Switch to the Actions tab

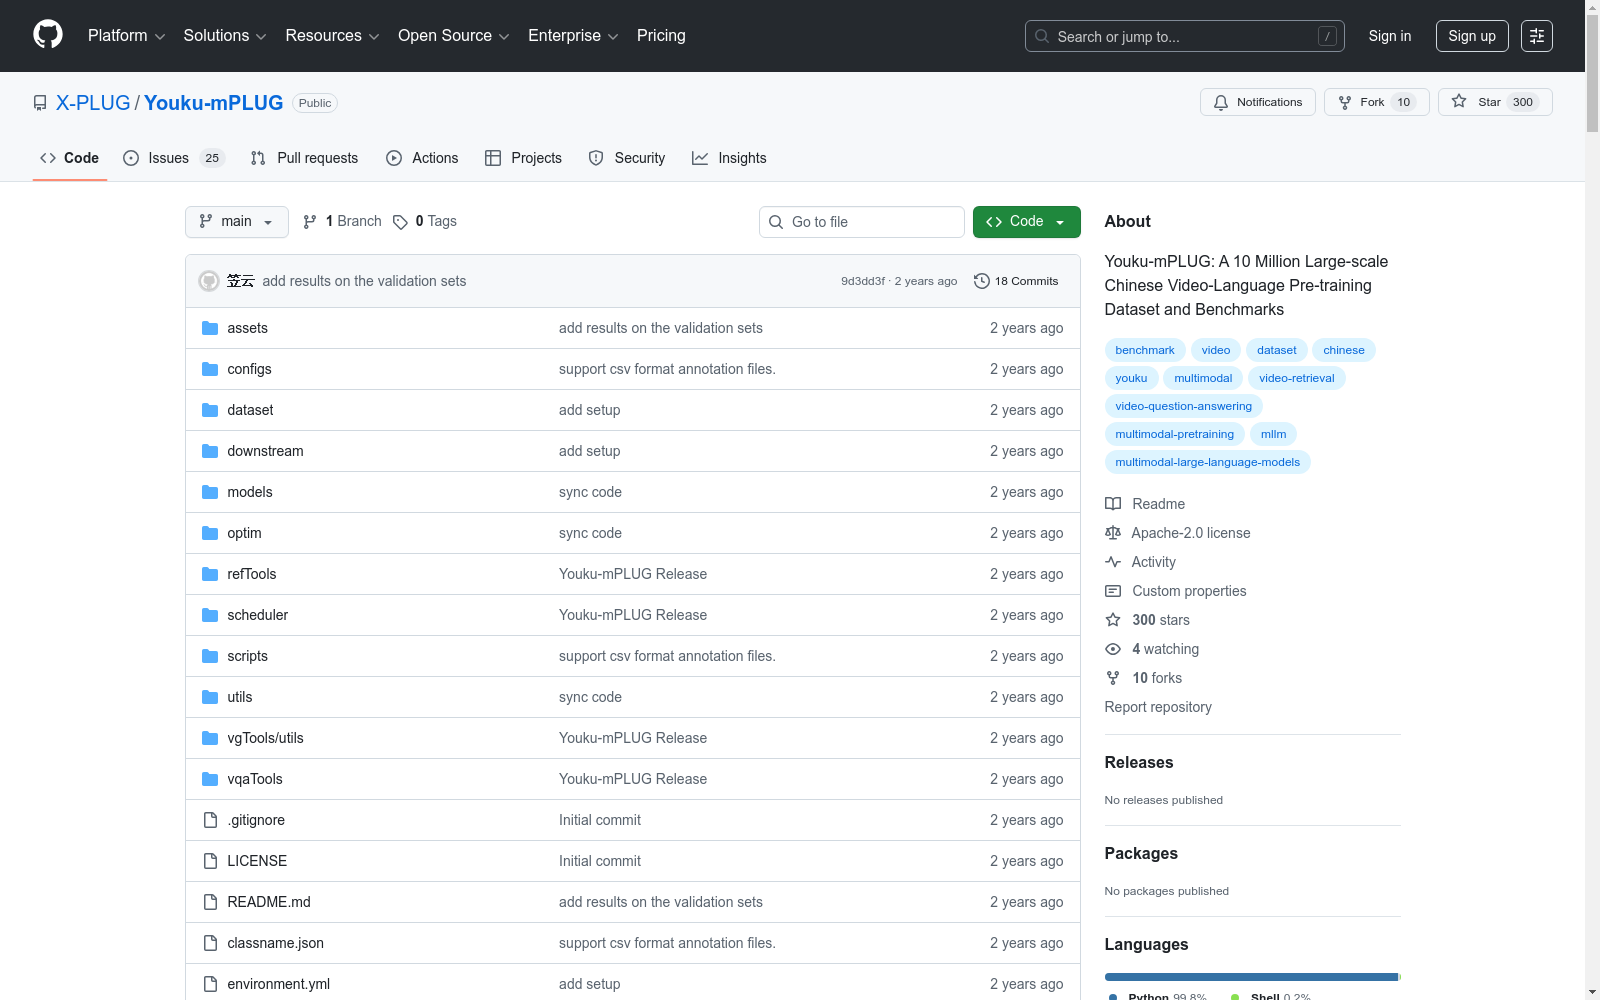[x=422, y=158]
